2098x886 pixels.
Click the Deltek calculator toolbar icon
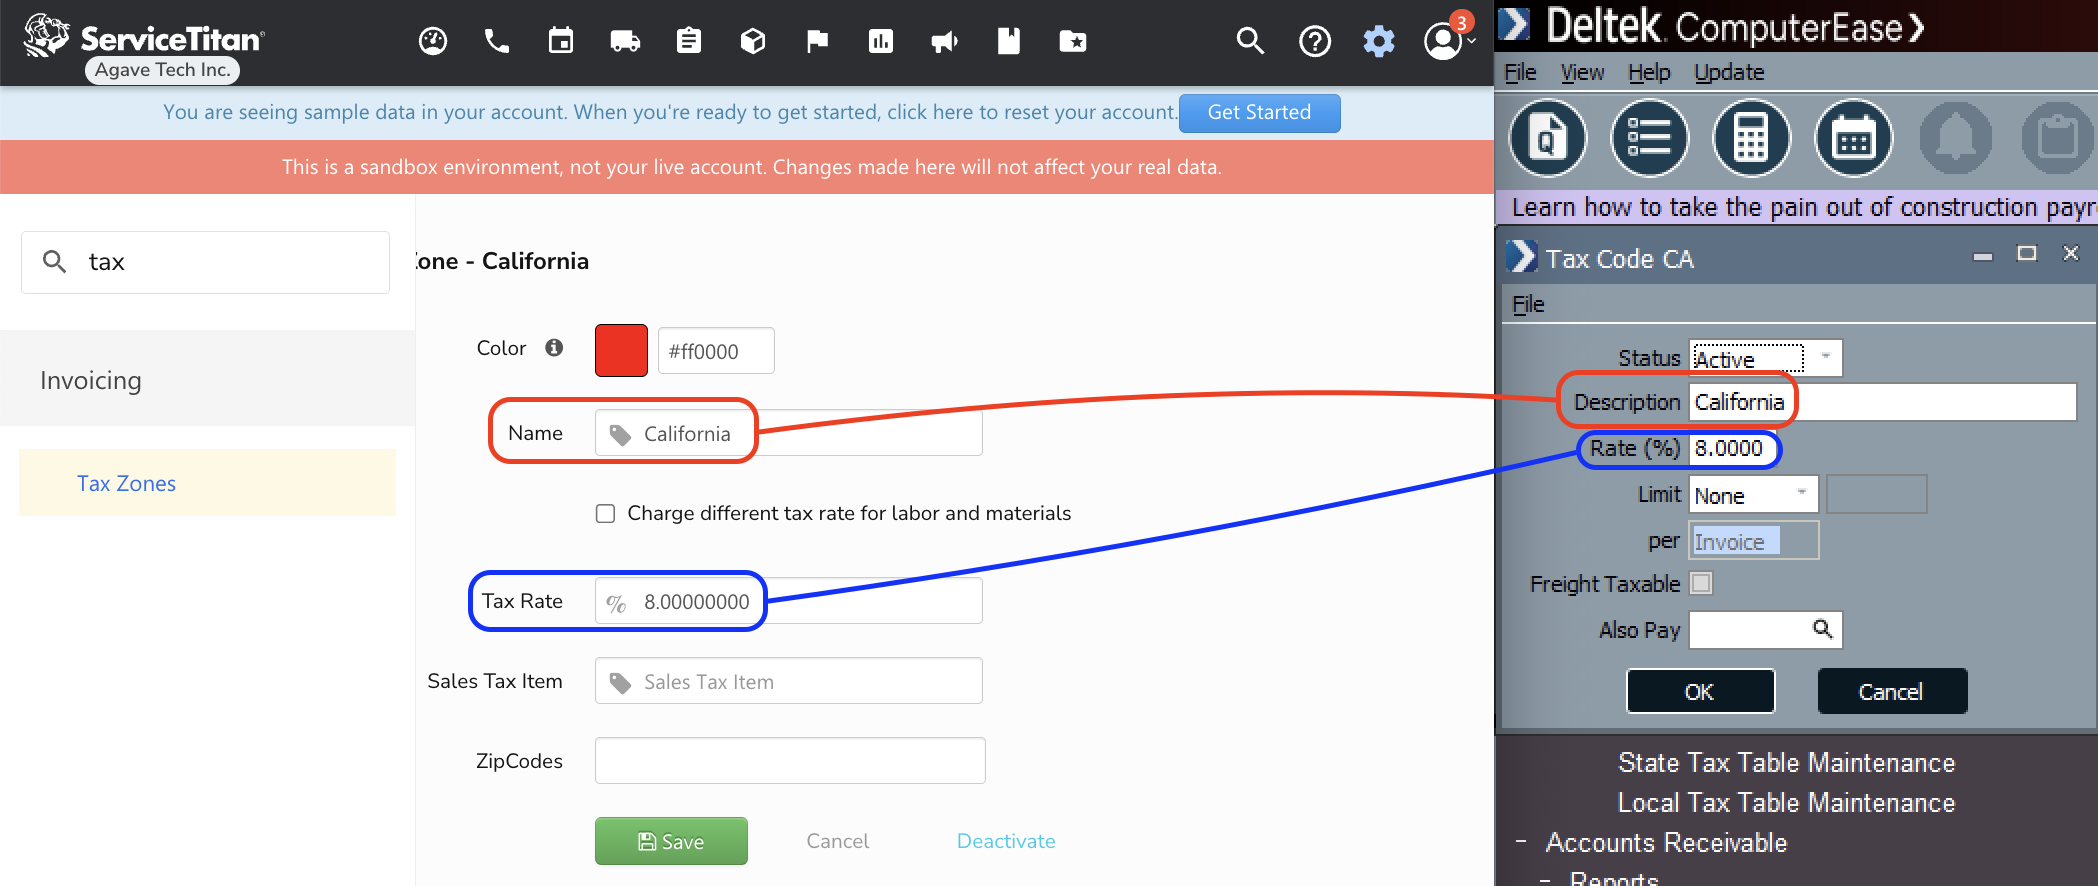point(1751,138)
